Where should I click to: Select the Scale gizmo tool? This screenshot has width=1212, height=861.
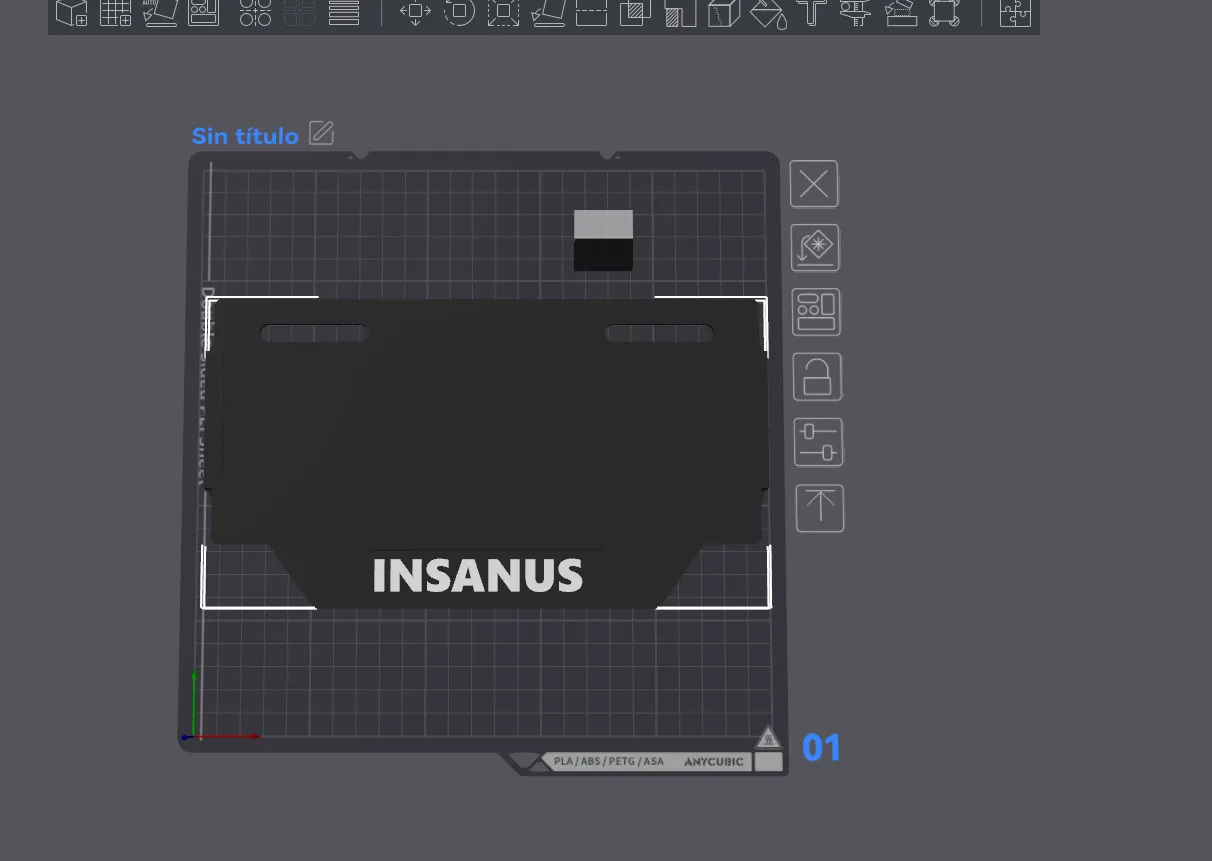click(503, 13)
